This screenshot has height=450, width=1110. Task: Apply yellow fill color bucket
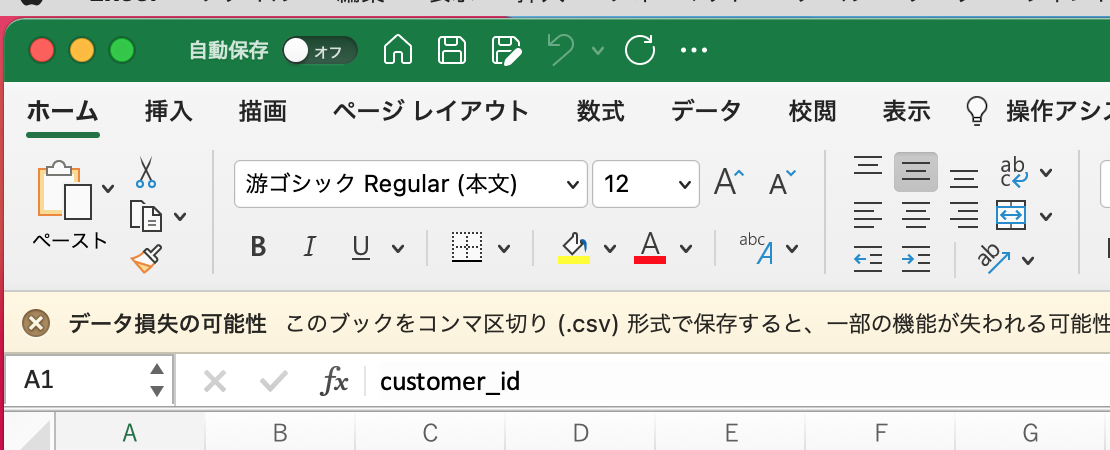pos(574,248)
